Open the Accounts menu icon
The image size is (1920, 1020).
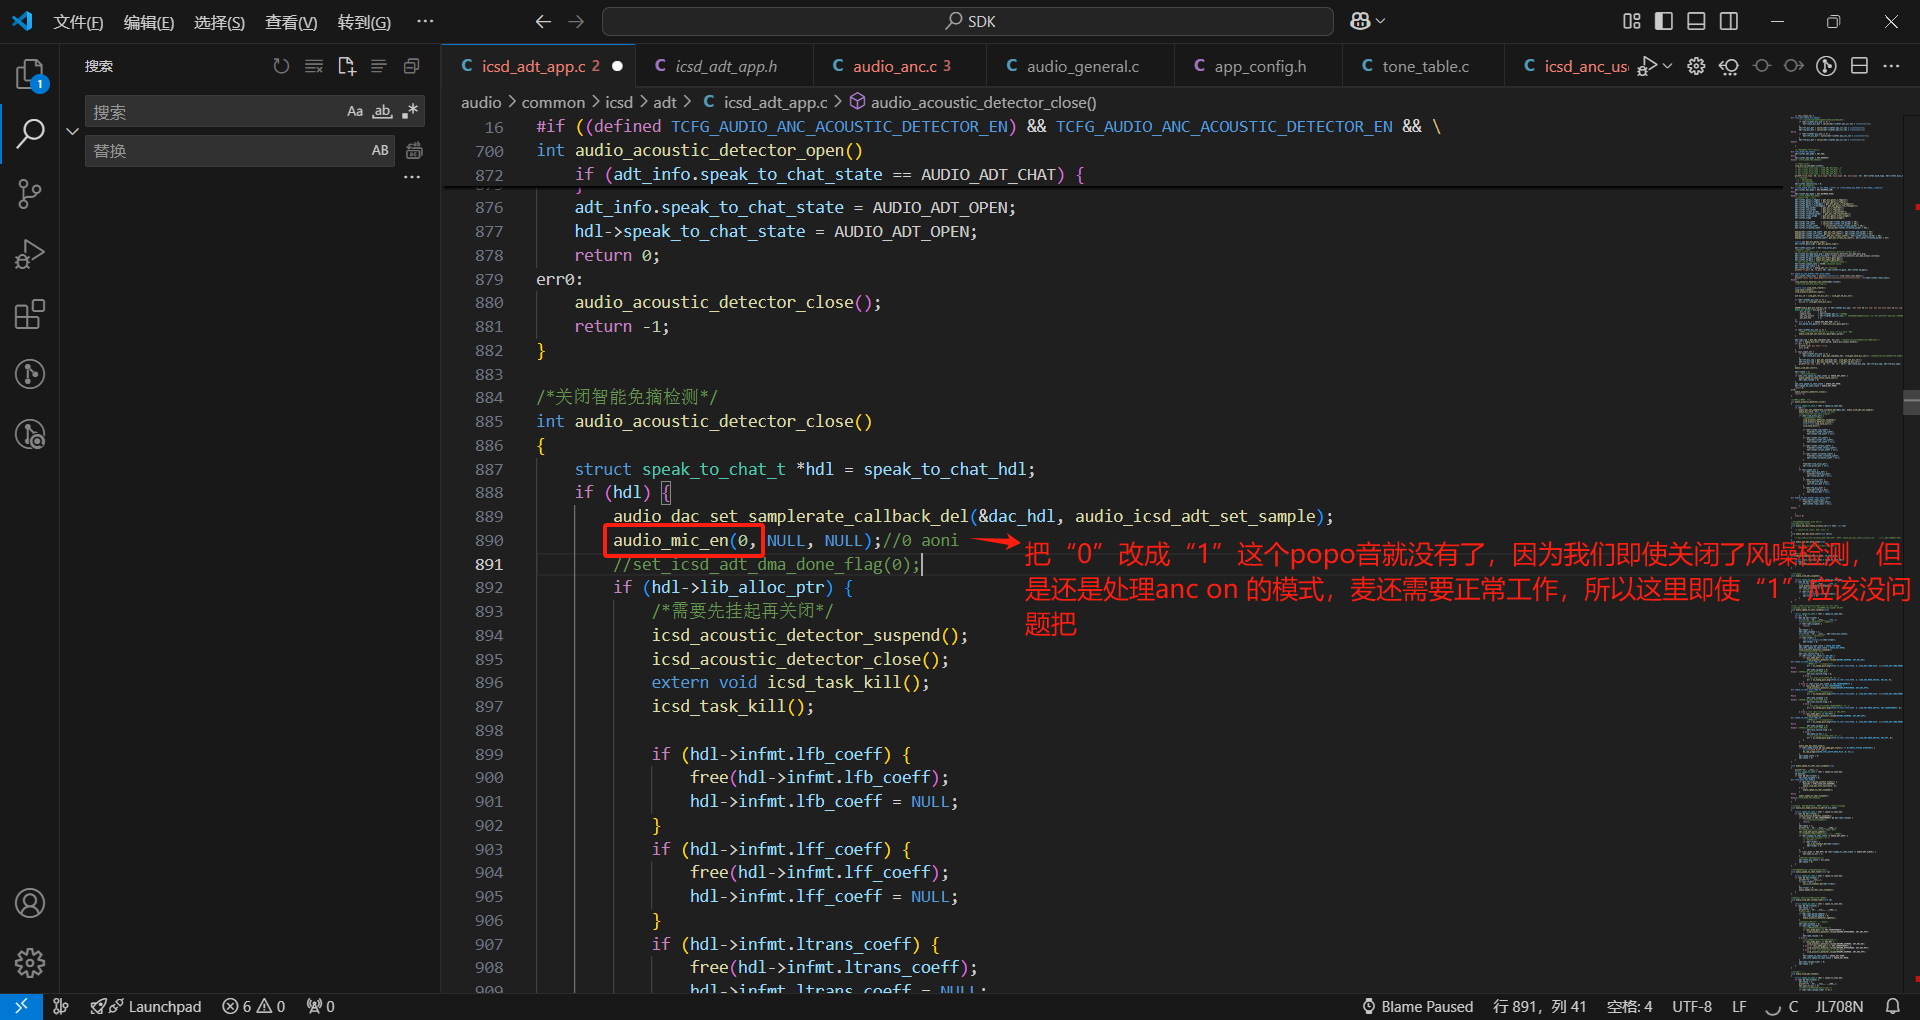(30, 903)
